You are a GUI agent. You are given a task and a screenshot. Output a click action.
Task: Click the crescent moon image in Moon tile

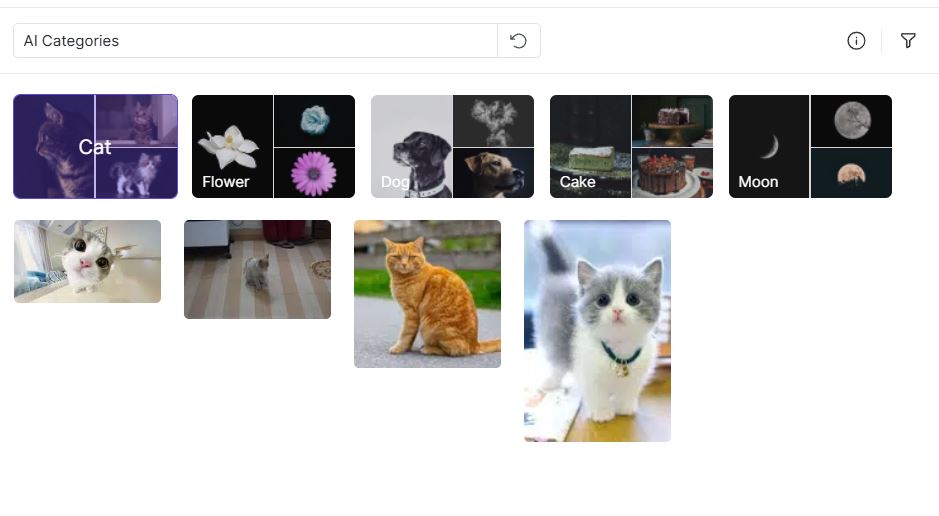769,147
